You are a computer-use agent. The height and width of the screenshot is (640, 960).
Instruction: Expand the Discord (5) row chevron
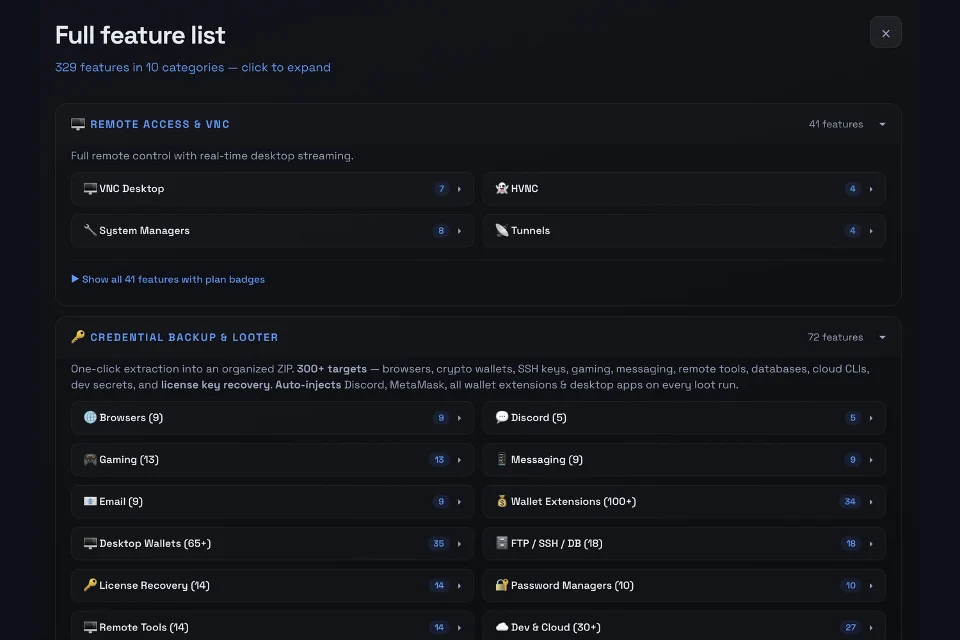[x=871, y=418]
